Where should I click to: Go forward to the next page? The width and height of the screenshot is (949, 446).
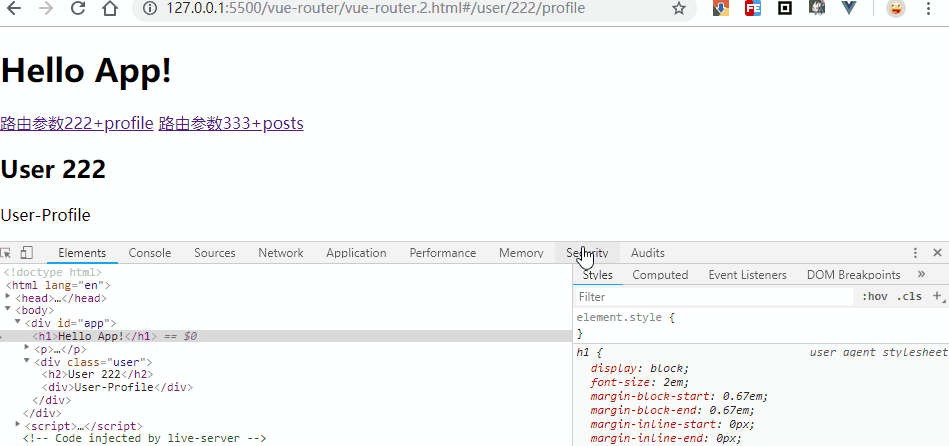(46, 8)
